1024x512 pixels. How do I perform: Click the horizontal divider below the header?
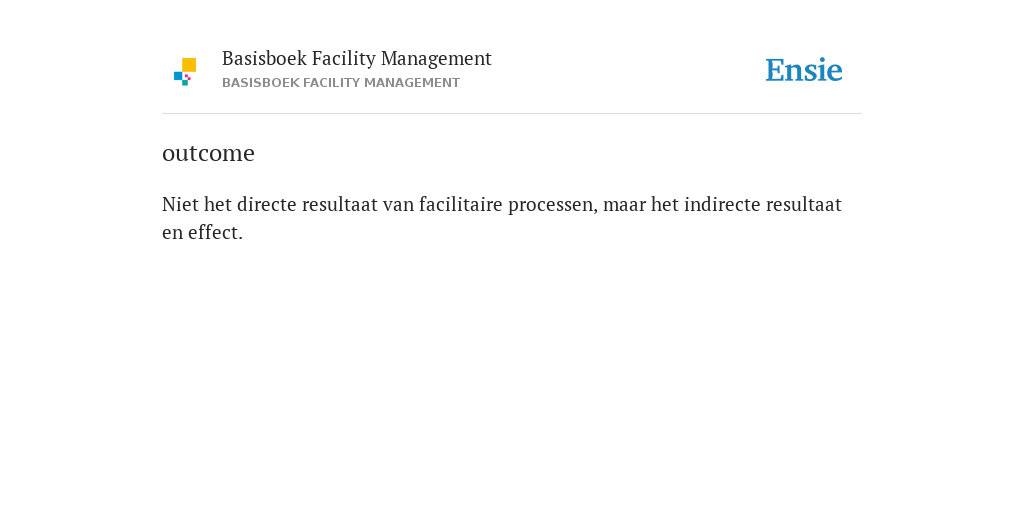(512, 114)
